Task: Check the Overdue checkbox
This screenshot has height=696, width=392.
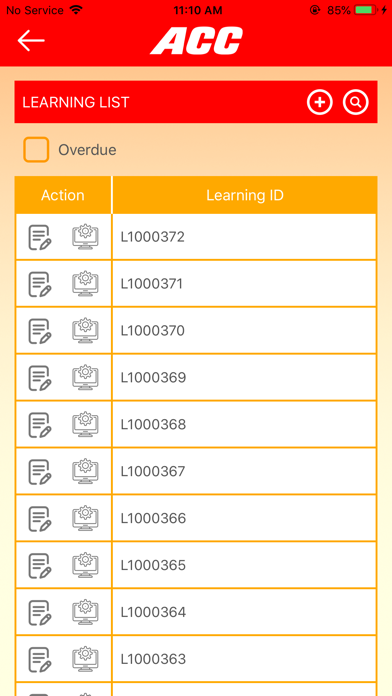Action: pyautogui.click(x=36, y=150)
